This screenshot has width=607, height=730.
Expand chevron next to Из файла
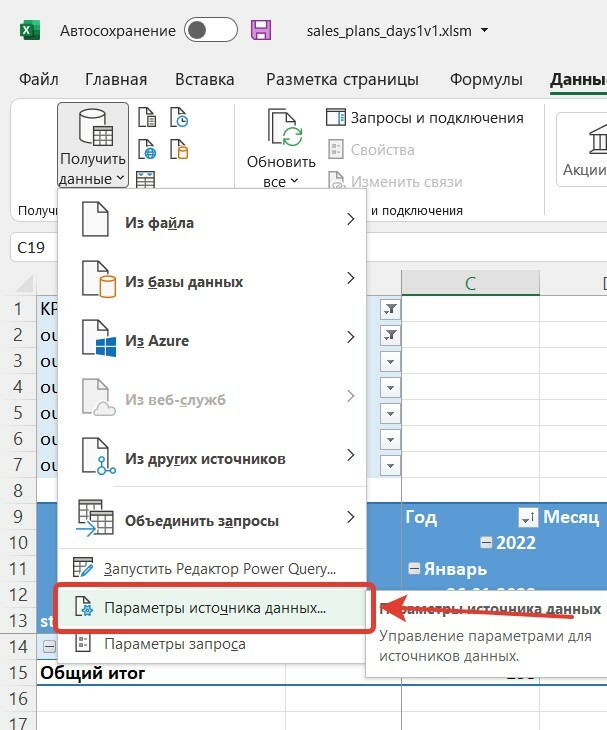(351, 219)
